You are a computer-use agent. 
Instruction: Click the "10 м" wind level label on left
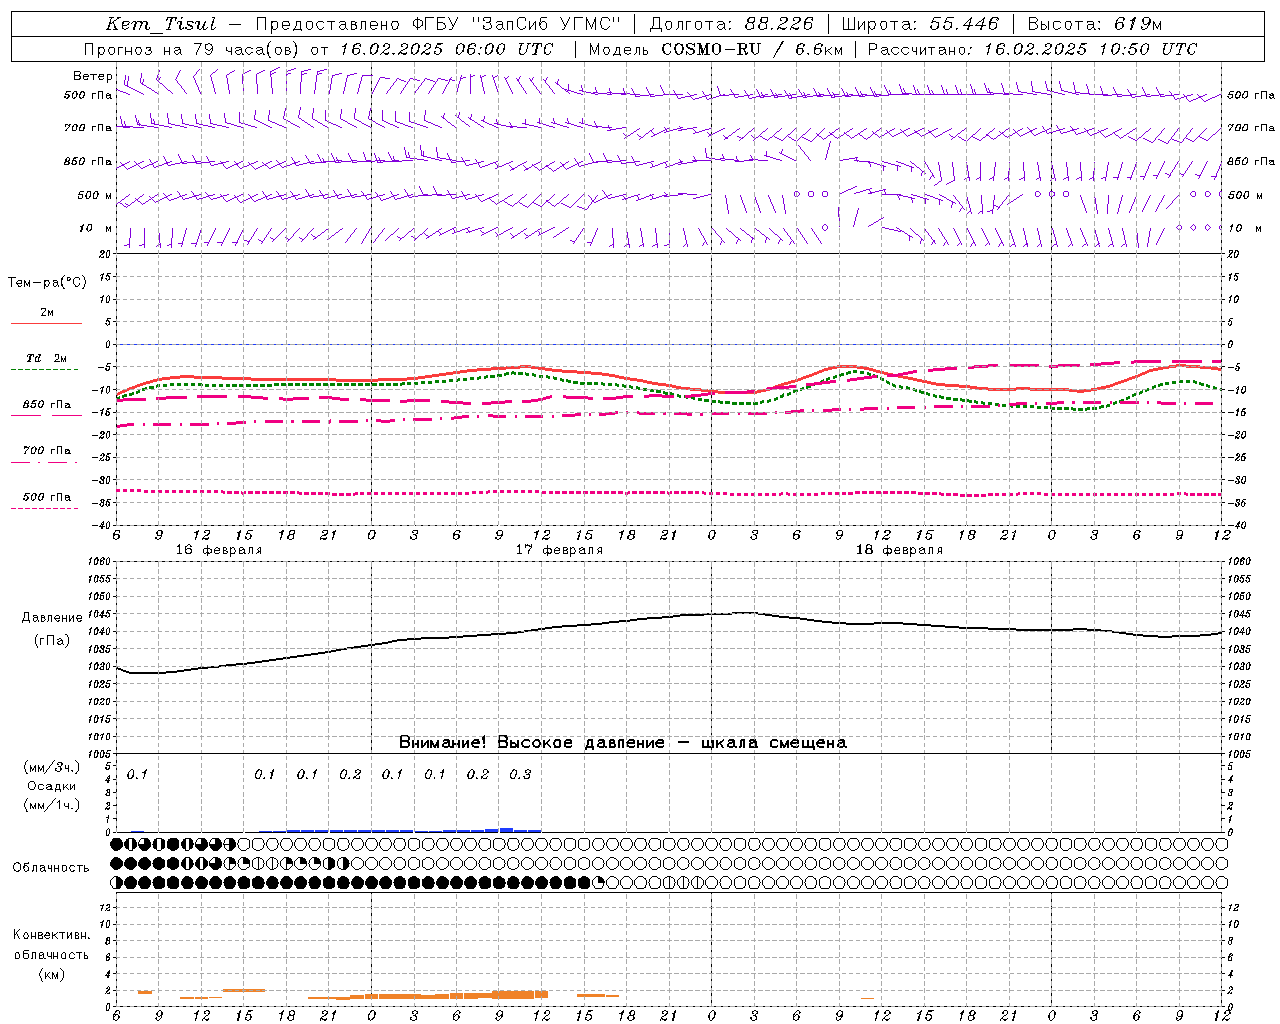(x=96, y=229)
